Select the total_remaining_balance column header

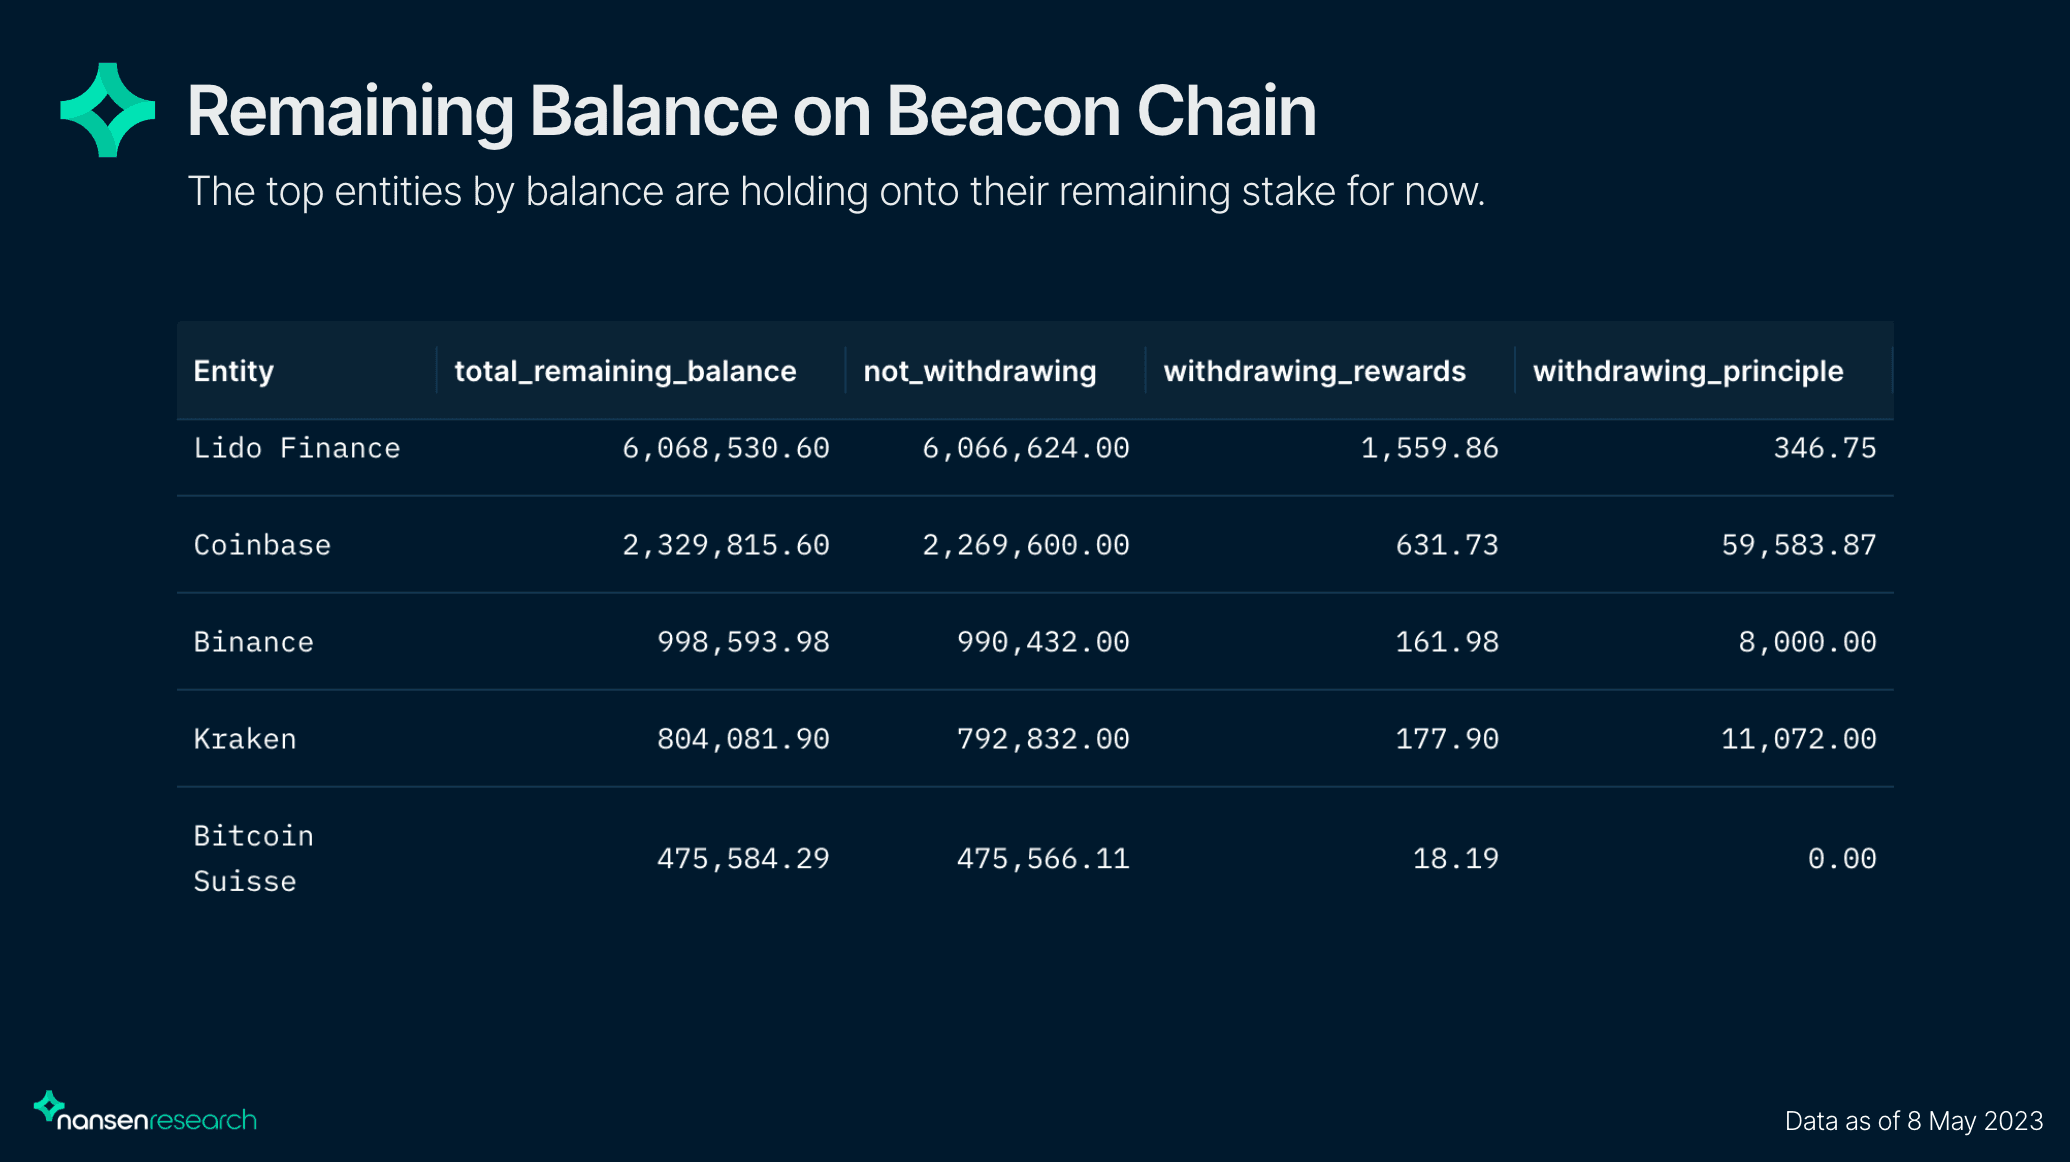click(x=625, y=371)
